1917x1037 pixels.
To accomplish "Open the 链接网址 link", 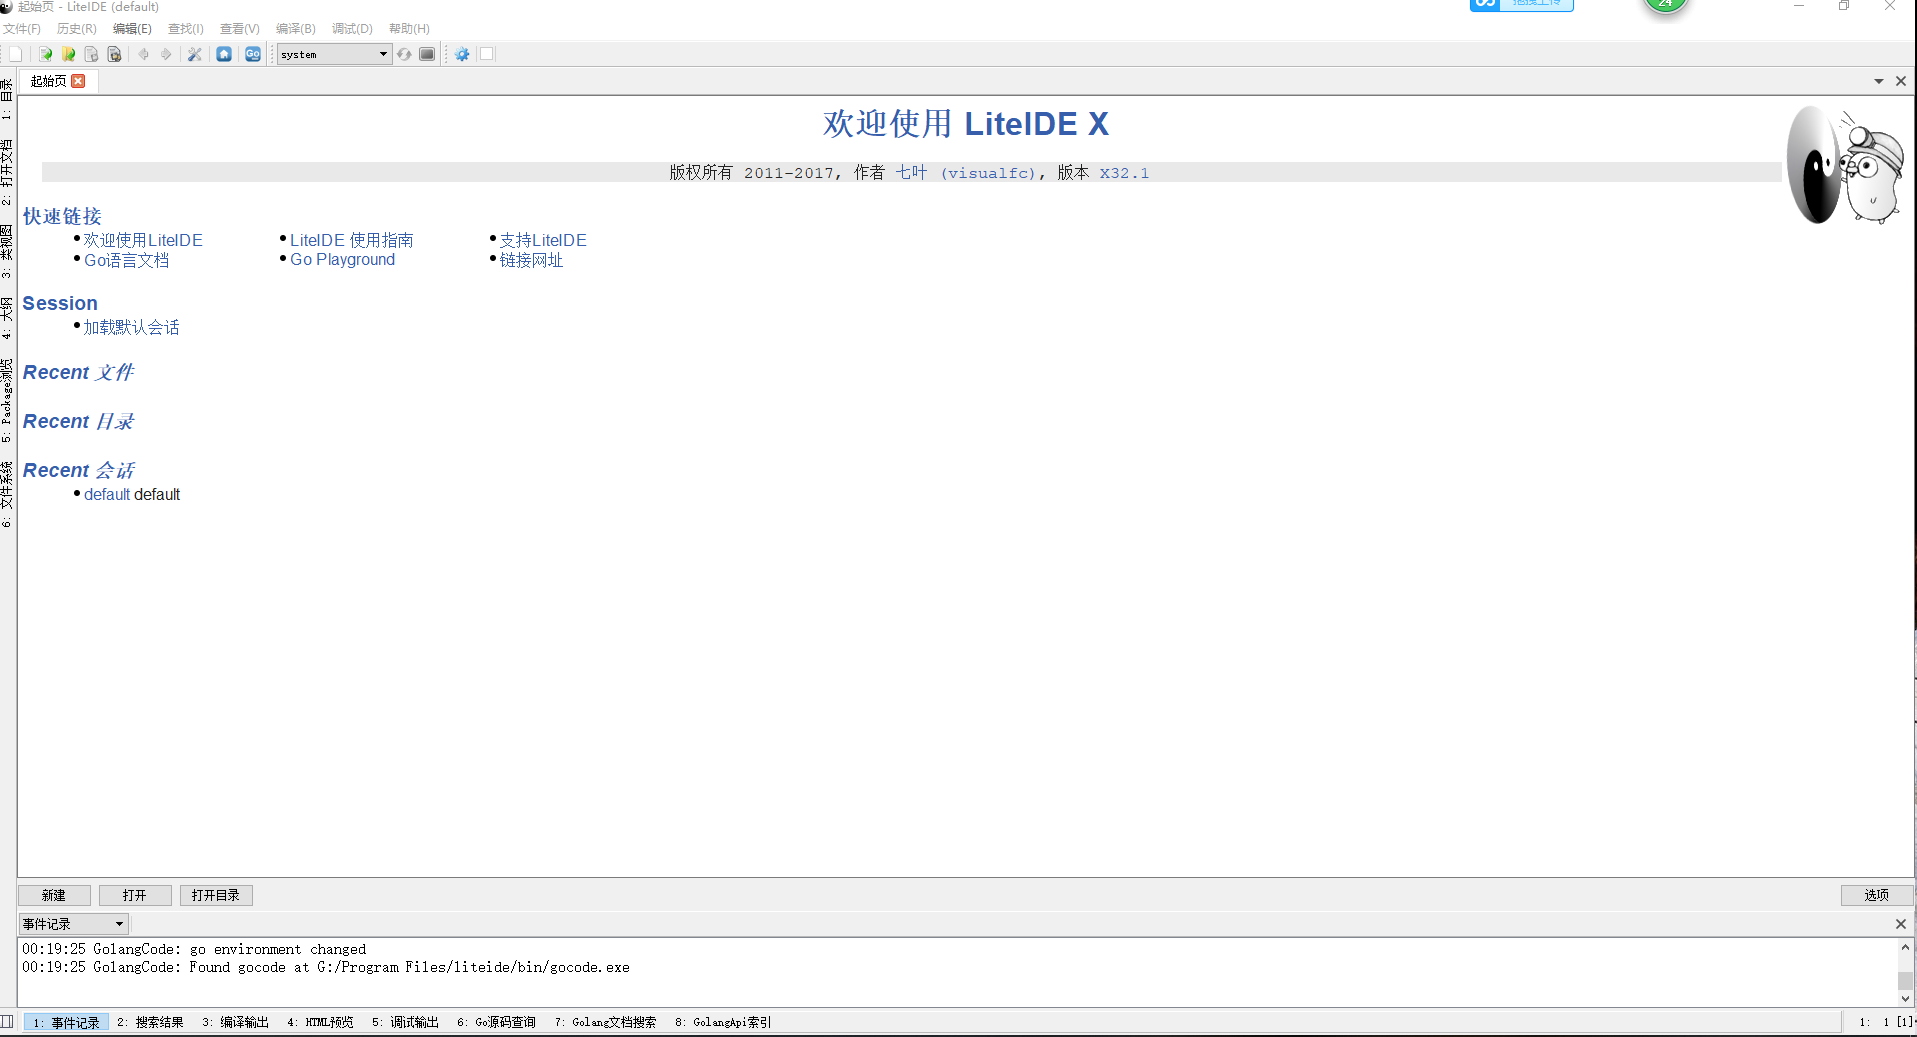I will coord(531,260).
